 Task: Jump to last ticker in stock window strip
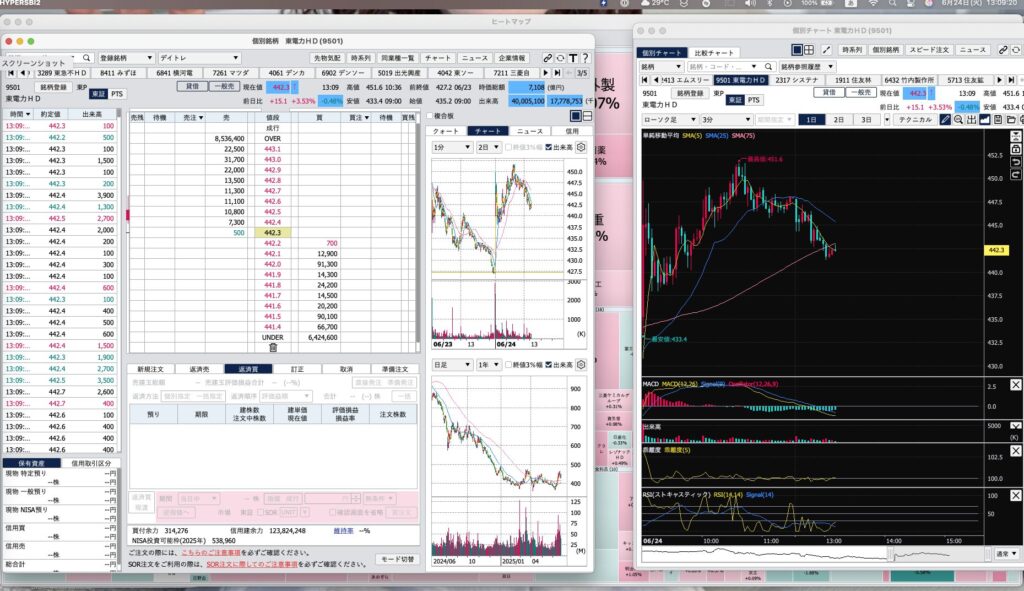557,72
